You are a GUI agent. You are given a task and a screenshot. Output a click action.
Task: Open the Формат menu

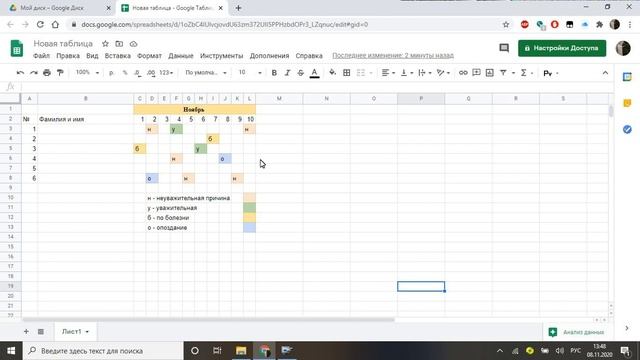(149, 56)
